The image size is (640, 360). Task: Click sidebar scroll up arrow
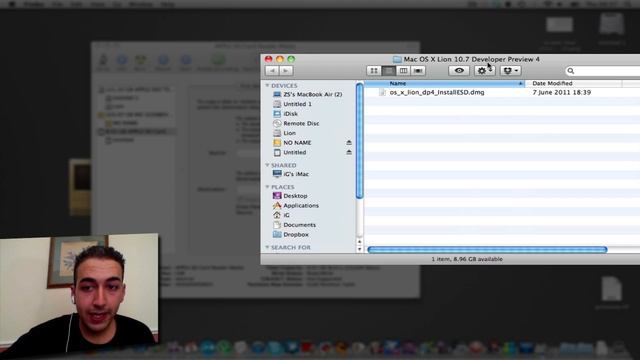360,242
